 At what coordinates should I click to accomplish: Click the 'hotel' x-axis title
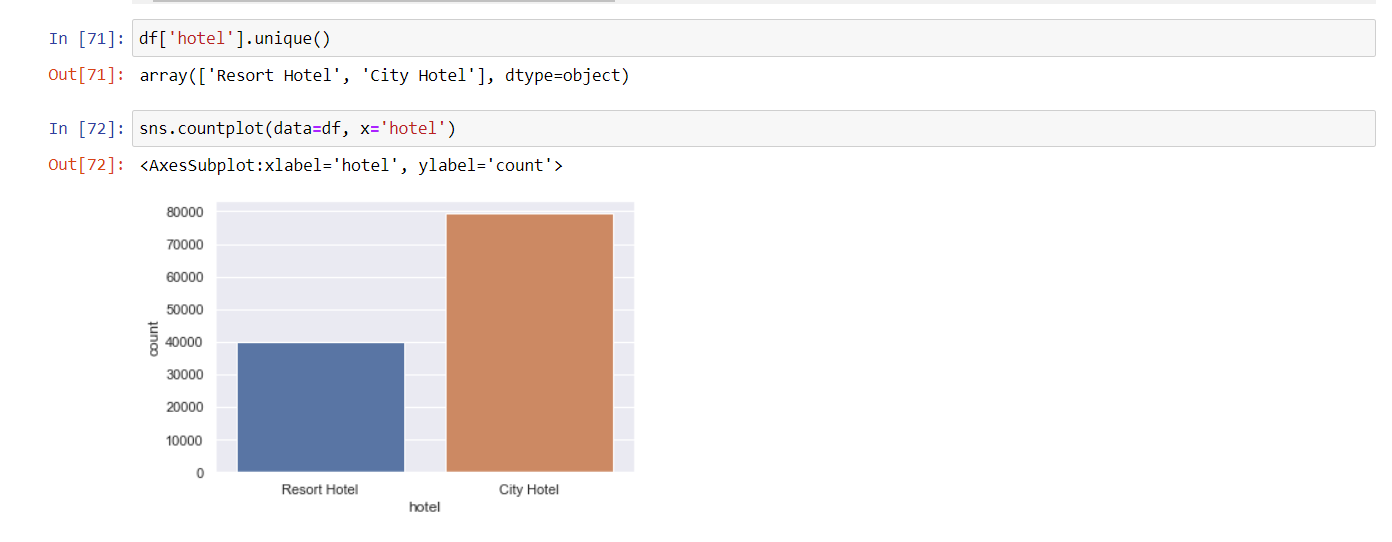pos(425,508)
